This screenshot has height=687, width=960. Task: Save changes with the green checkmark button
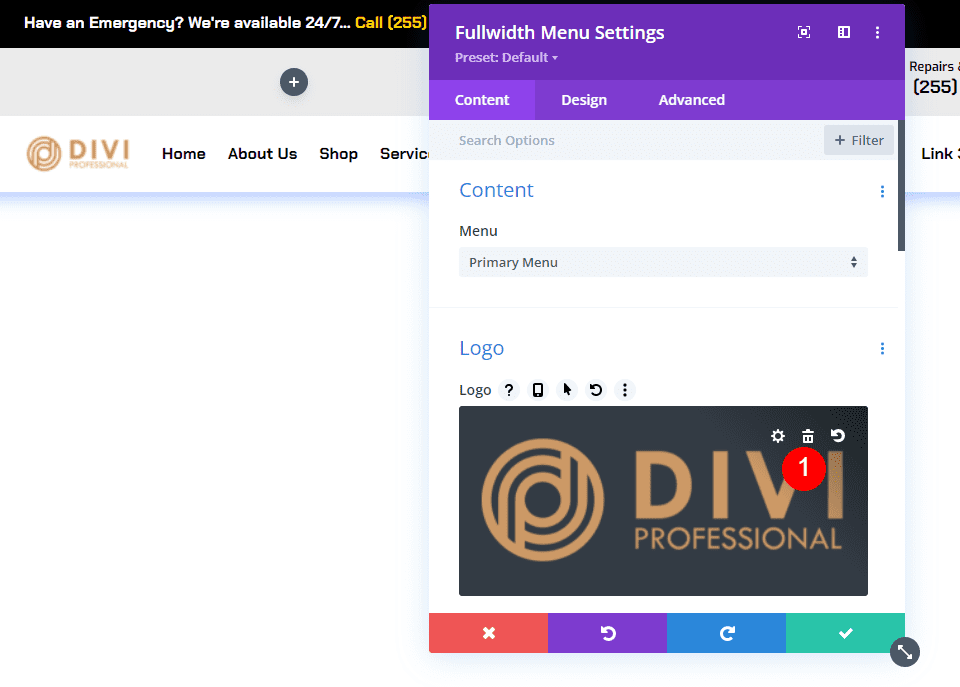point(845,633)
